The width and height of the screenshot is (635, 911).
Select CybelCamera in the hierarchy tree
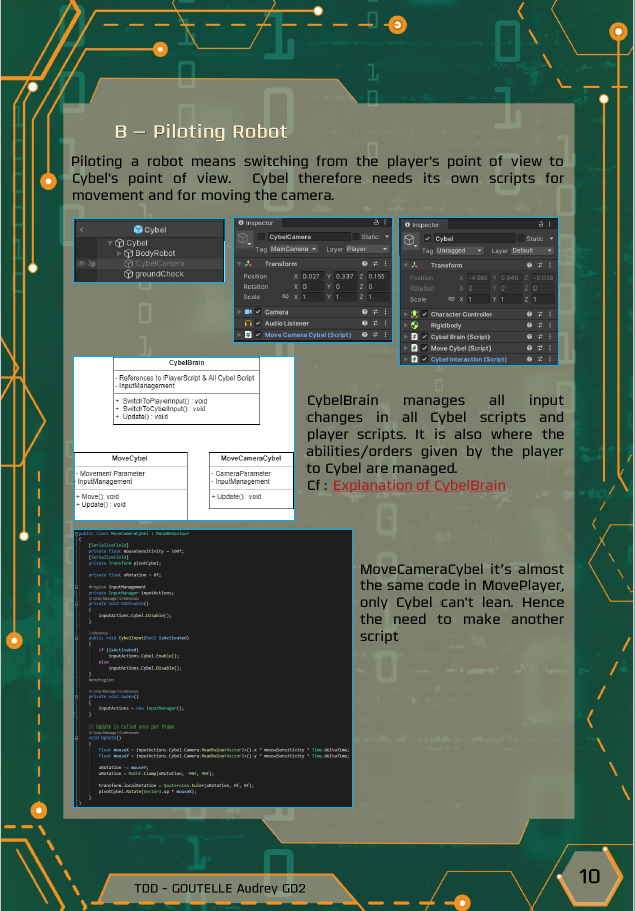(x=159, y=263)
